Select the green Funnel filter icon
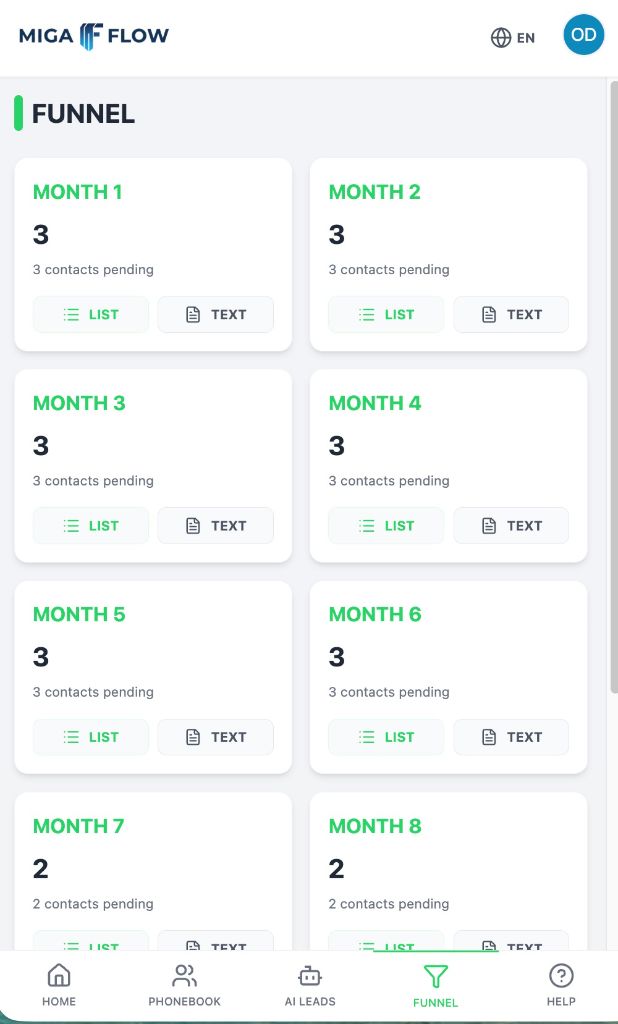The height and width of the screenshot is (1024, 618). pos(435,974)
